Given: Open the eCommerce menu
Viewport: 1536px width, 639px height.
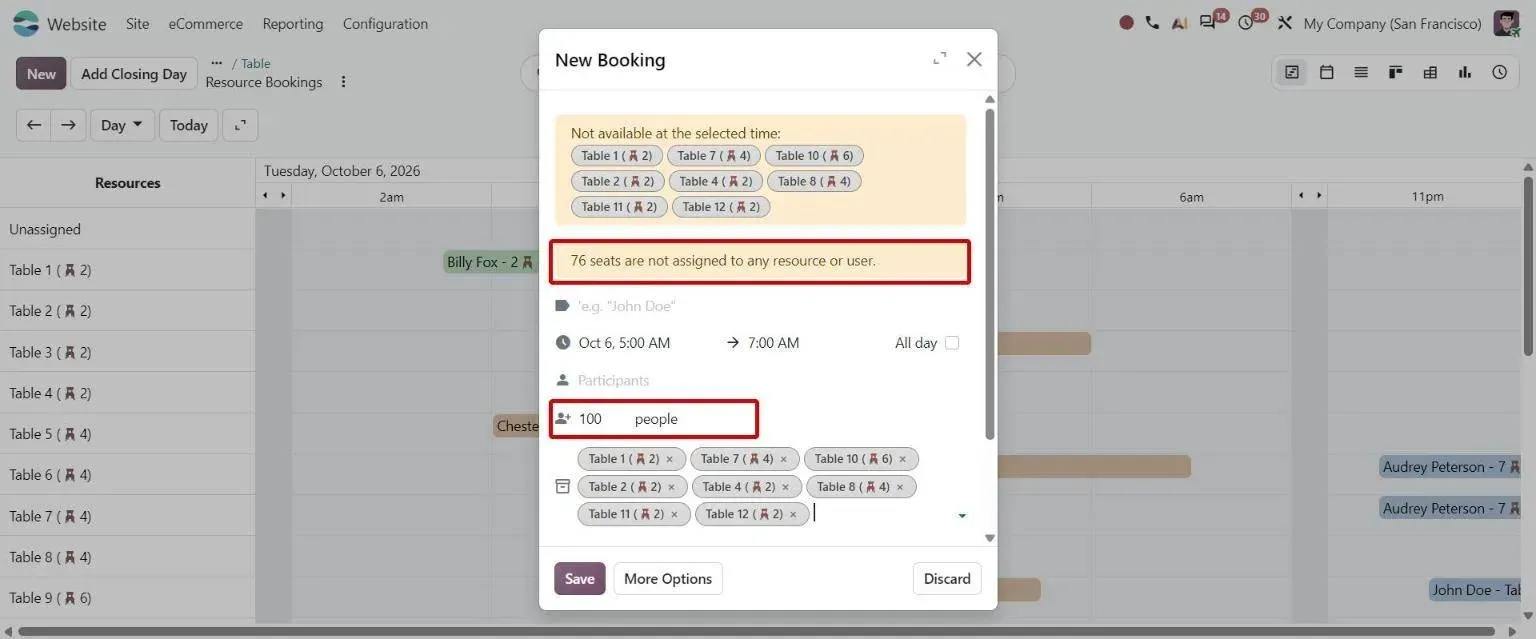Looking at the screenshot, I should point(206,23).
